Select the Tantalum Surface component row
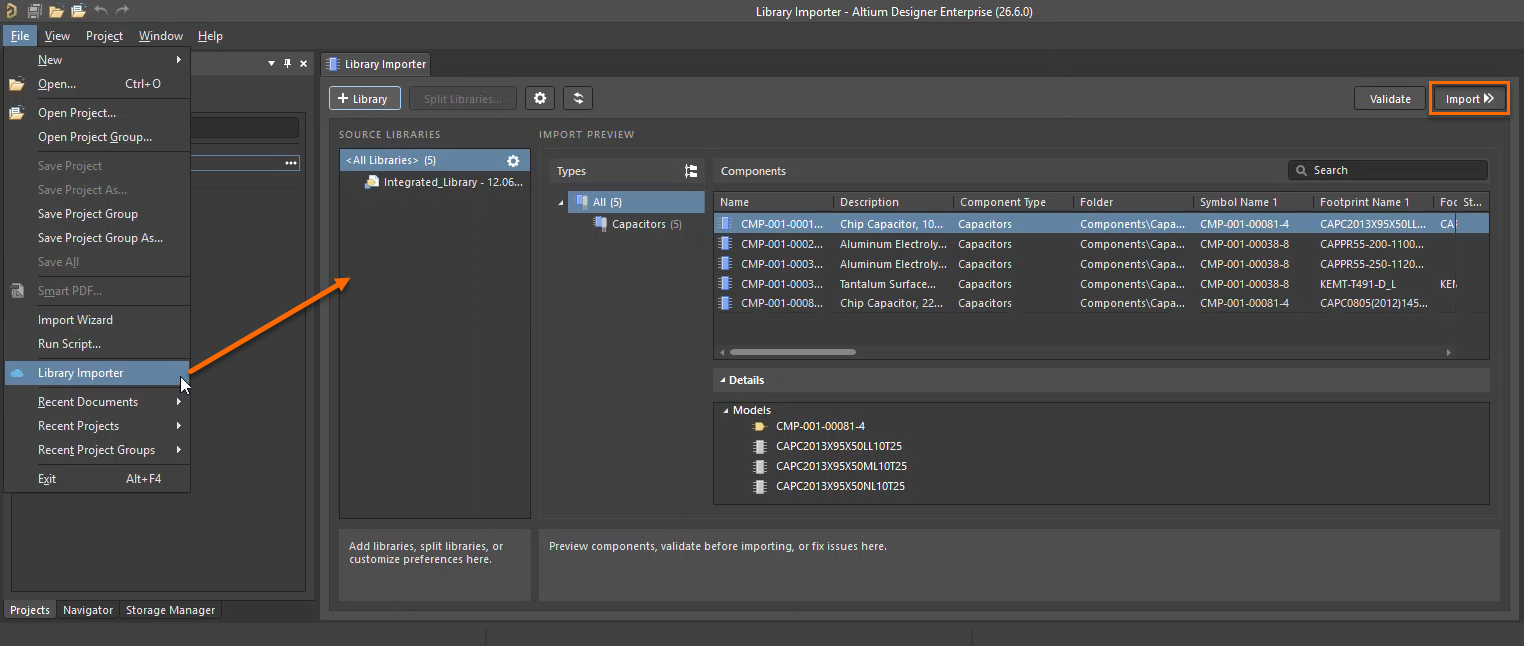 [x=1101, y=284]
